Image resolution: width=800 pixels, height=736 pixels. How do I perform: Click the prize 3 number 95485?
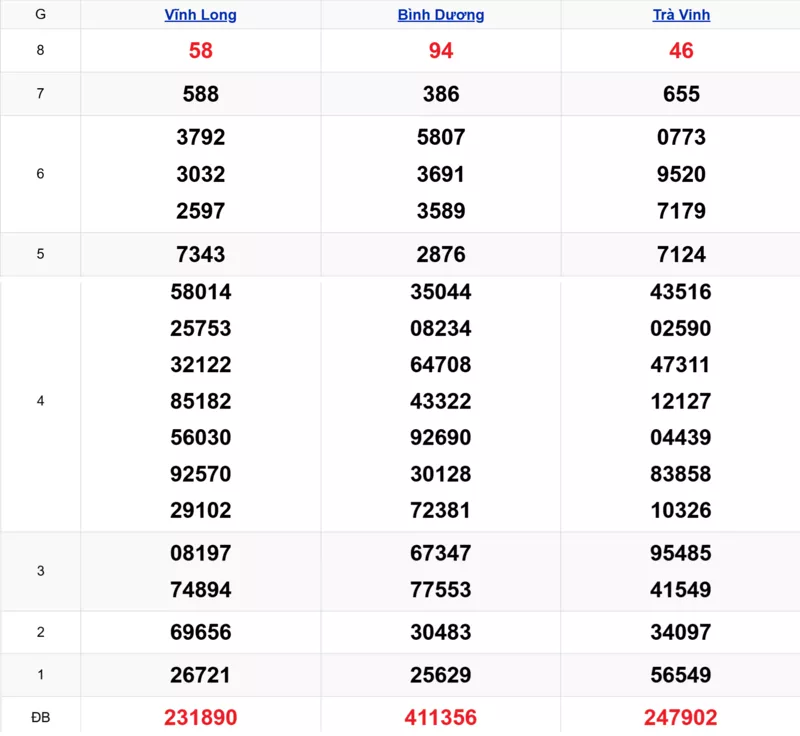(x=681, y=553)
